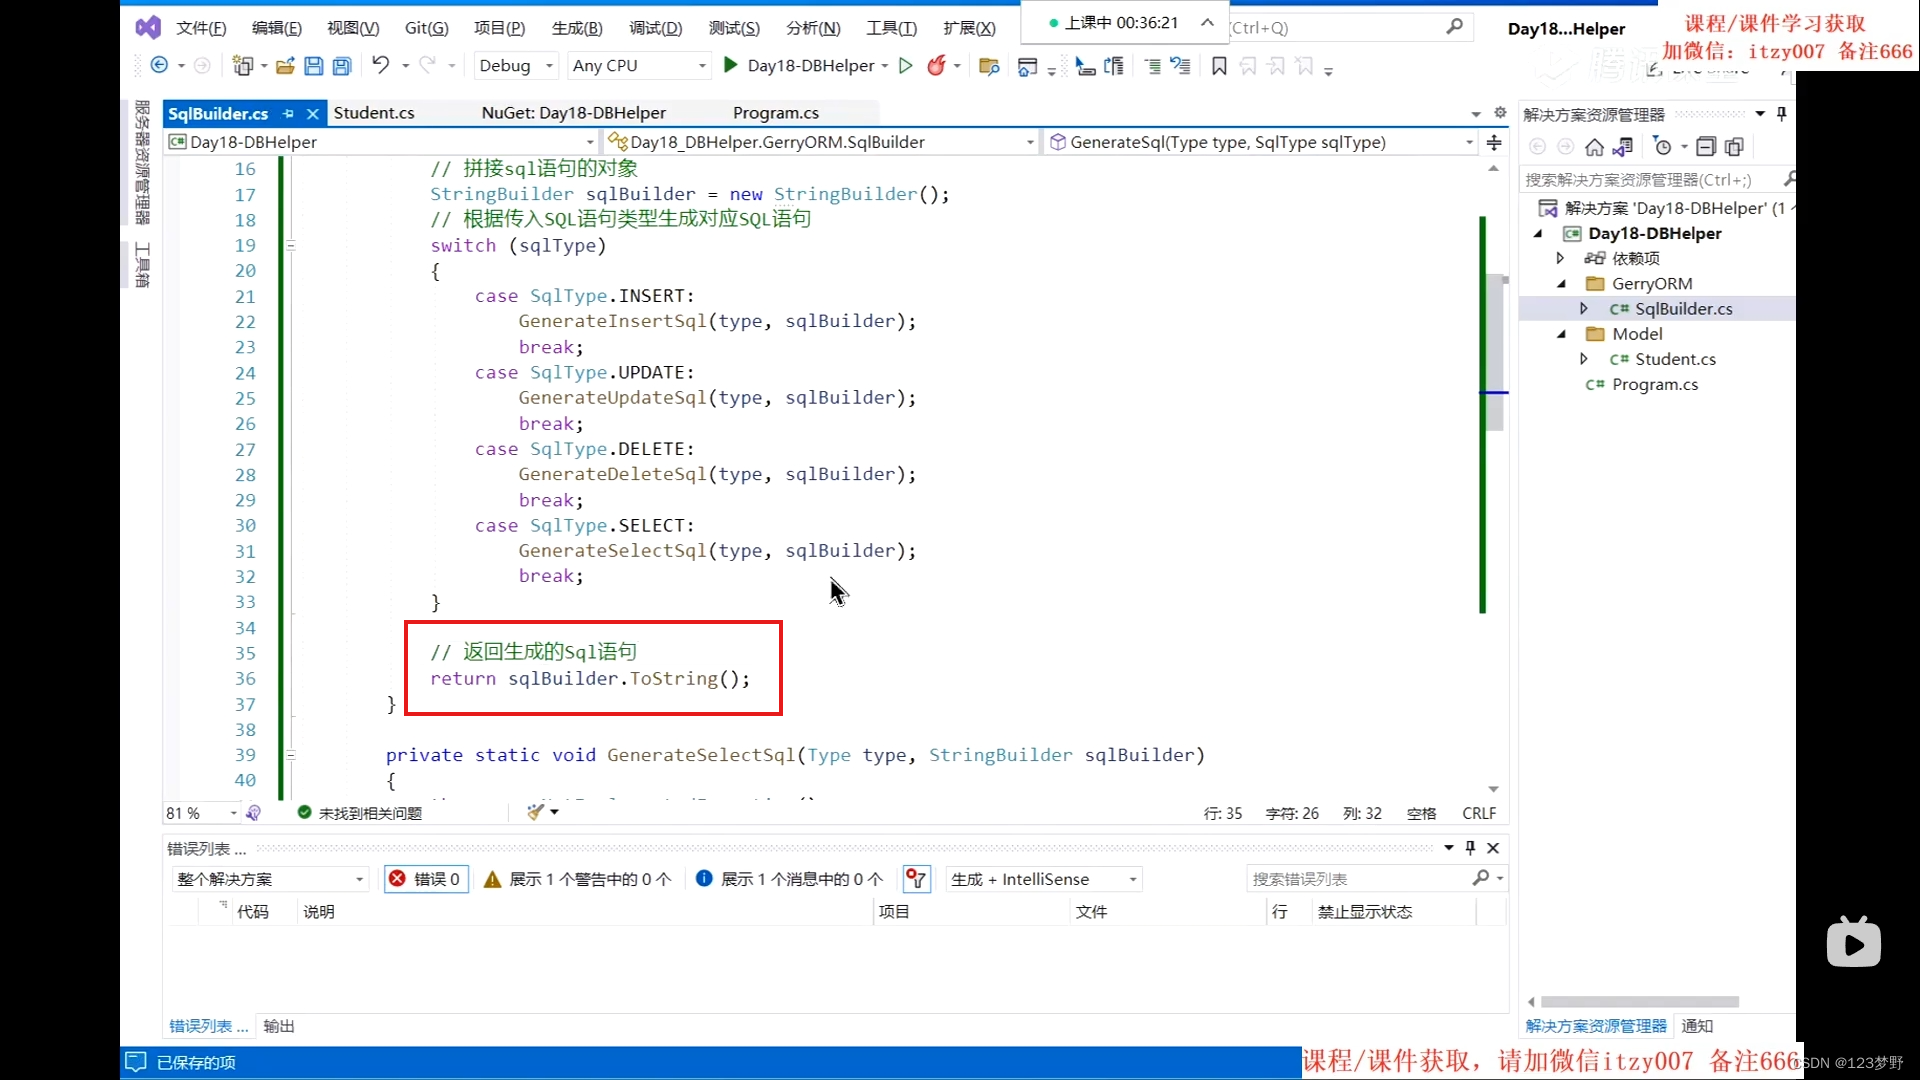Switch to the Student.cs tab
Screen dimensions: 1920x1080
coord(374,113)
